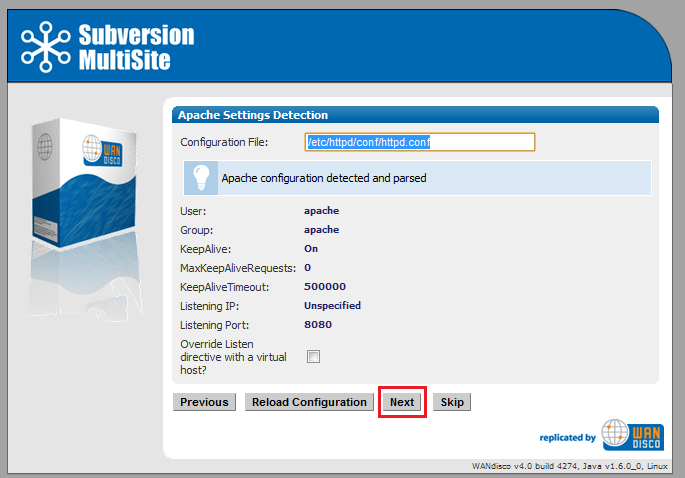This screenshot has height=478, width=685.
Task: Click the WANdisco product box image
Action: [x=84, y=184]
